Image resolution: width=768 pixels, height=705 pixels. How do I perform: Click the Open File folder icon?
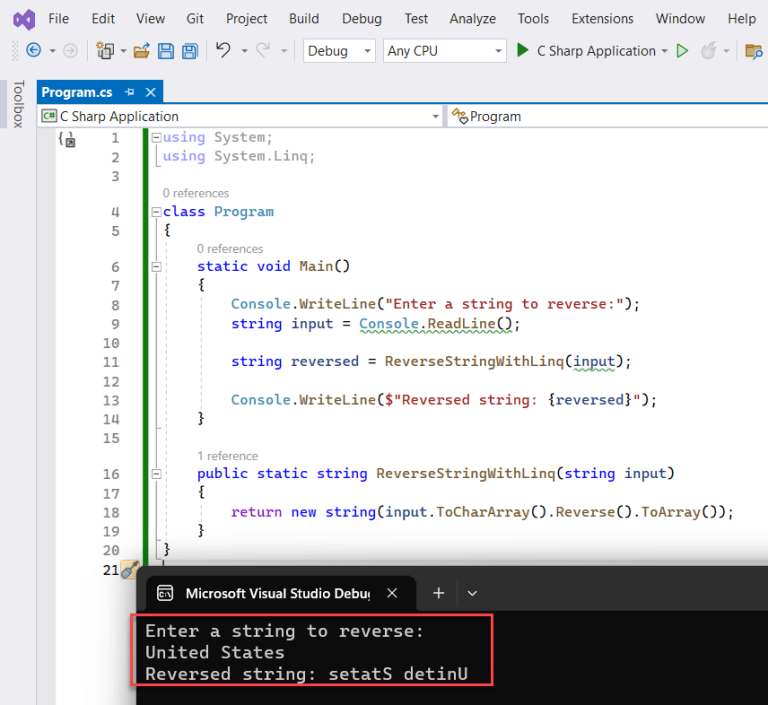142,50
